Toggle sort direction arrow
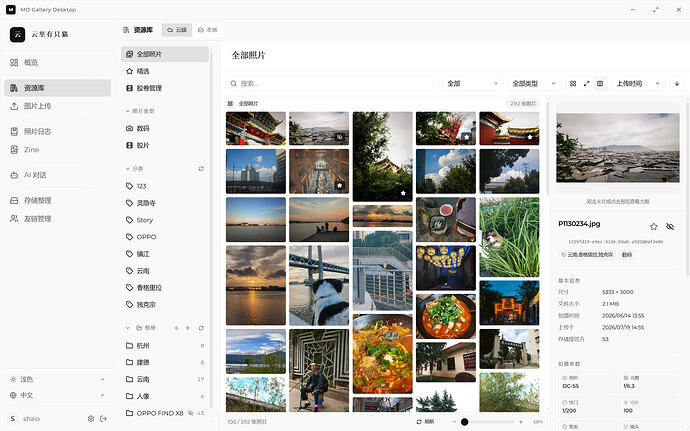 (677, 84)
